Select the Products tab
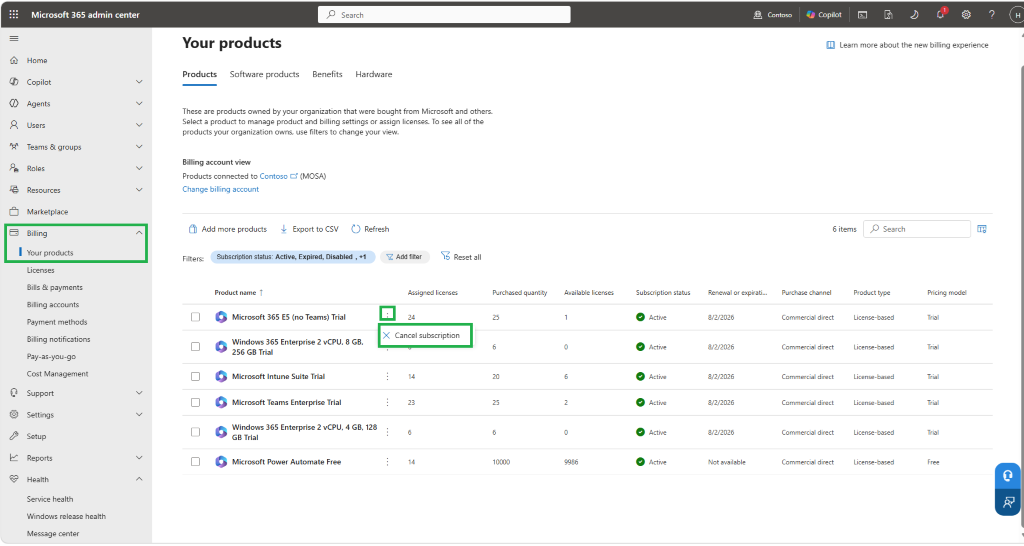Viewport: 1024px width, 546px height. [x=199, y=74]
